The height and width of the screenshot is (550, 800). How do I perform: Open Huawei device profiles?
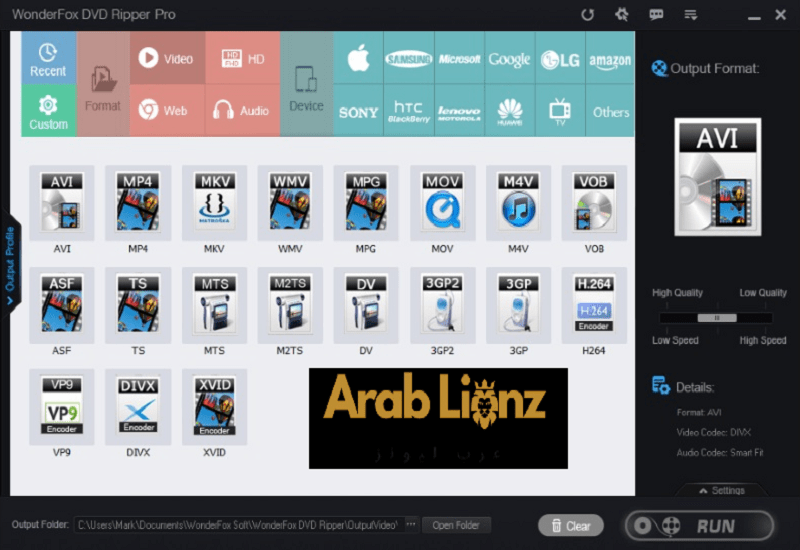pyautogui.click(x=510, y=111)
